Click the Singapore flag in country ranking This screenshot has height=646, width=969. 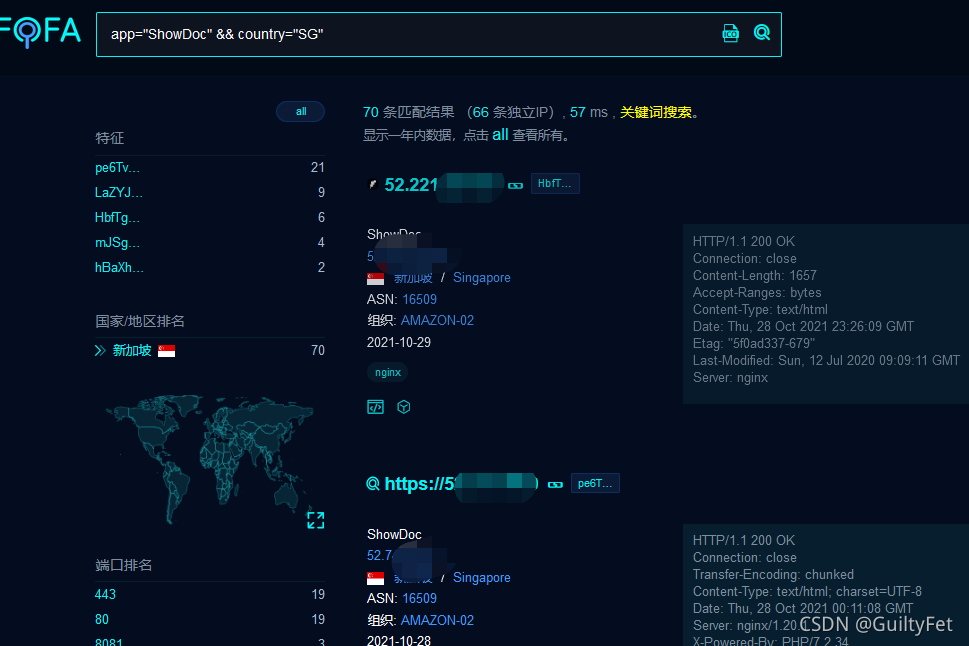tap(166, 351)
